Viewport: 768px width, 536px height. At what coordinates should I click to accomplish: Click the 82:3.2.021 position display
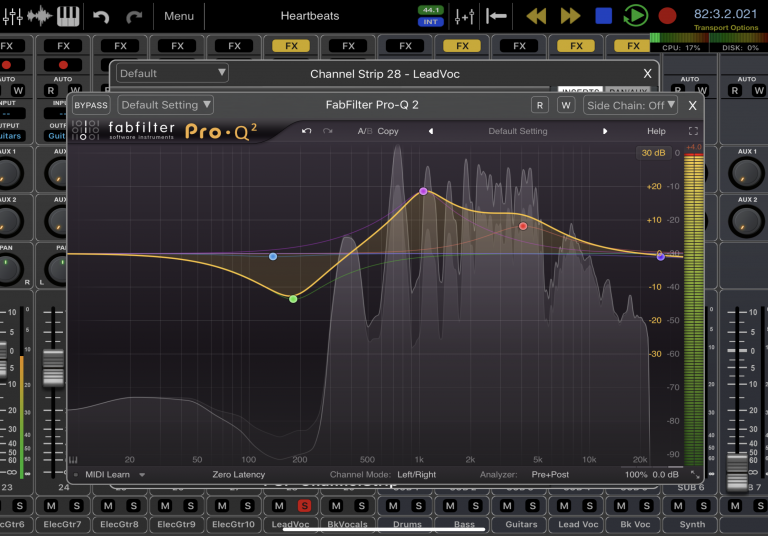coord(725,14)
